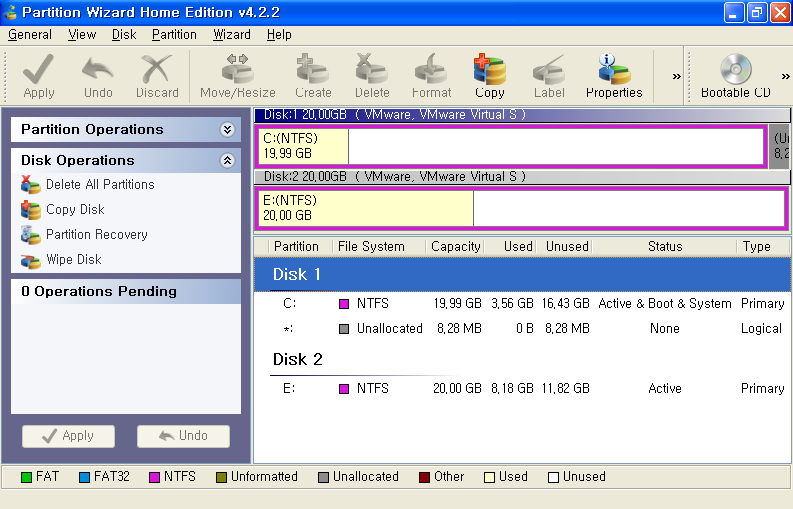
Task: Open the Disk menu
Action: [124, 34]
